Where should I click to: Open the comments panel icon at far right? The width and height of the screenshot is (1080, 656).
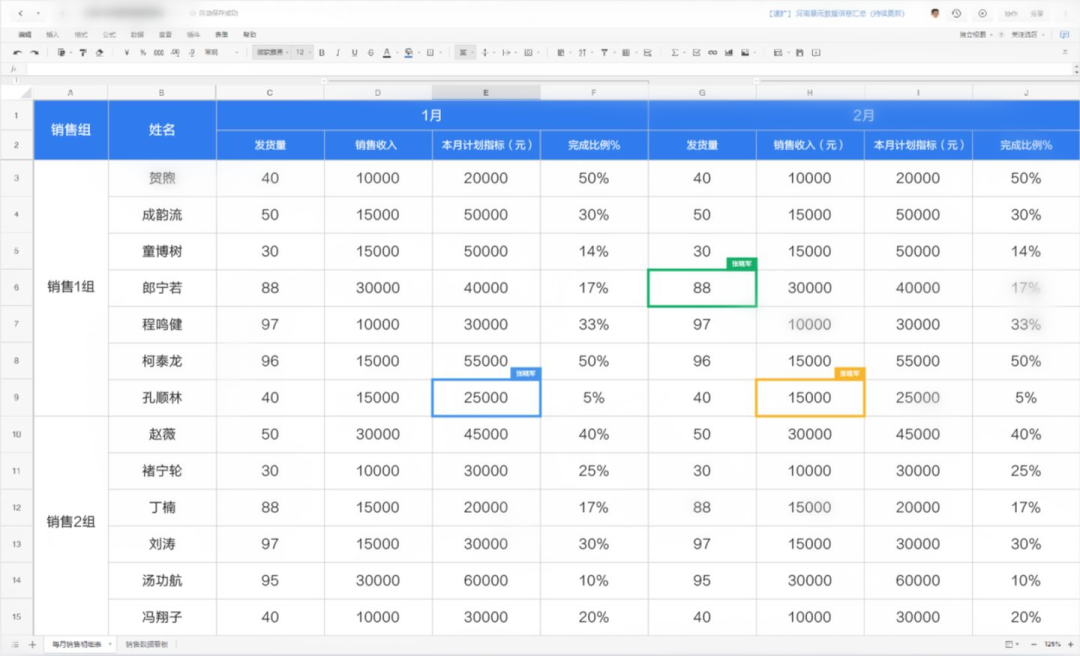coord(1065,34)
